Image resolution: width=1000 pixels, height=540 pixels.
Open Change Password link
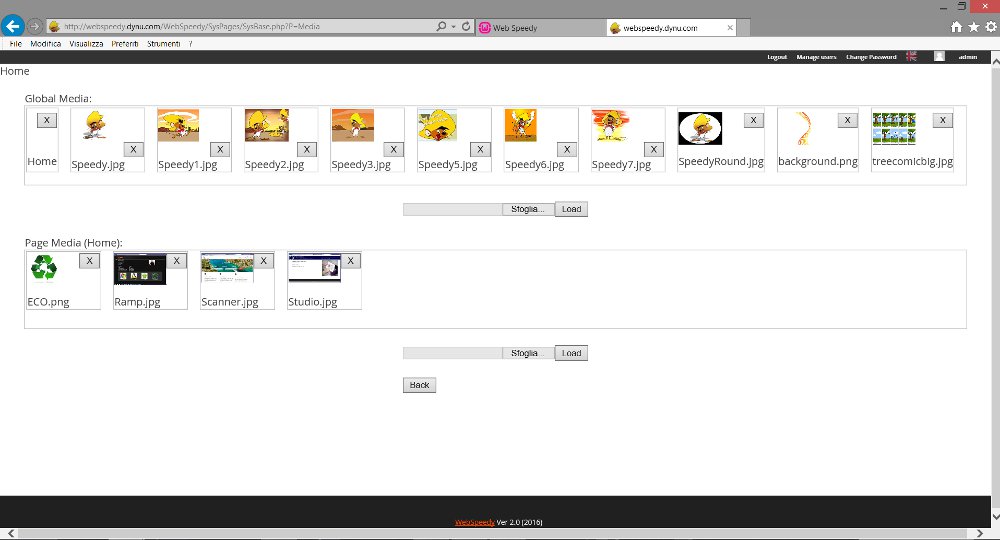(871, 57)
